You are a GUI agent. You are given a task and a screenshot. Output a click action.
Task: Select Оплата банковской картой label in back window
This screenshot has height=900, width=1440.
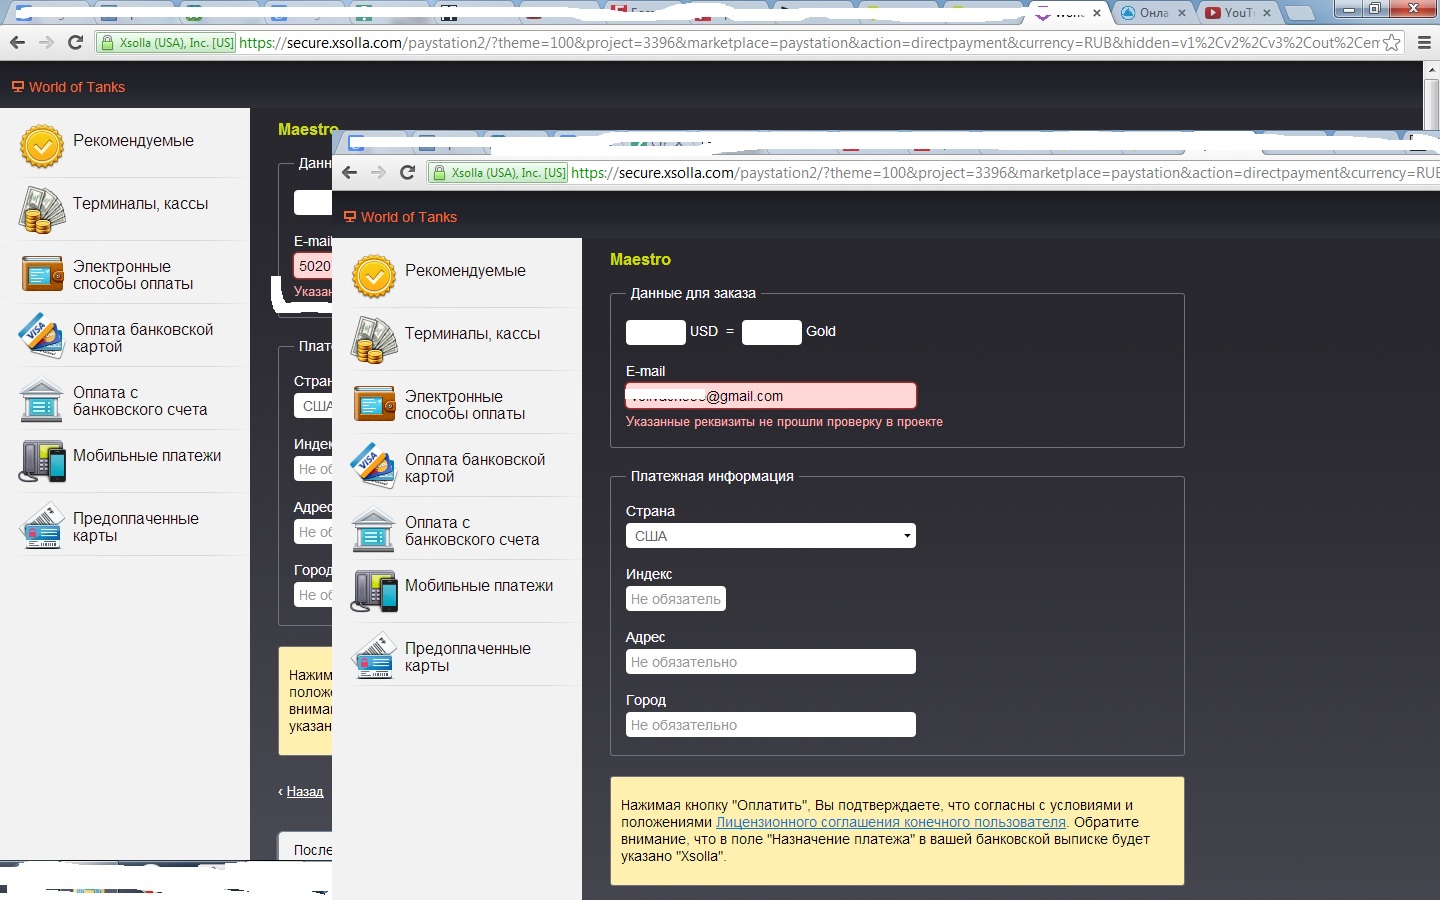pos(143,338)
